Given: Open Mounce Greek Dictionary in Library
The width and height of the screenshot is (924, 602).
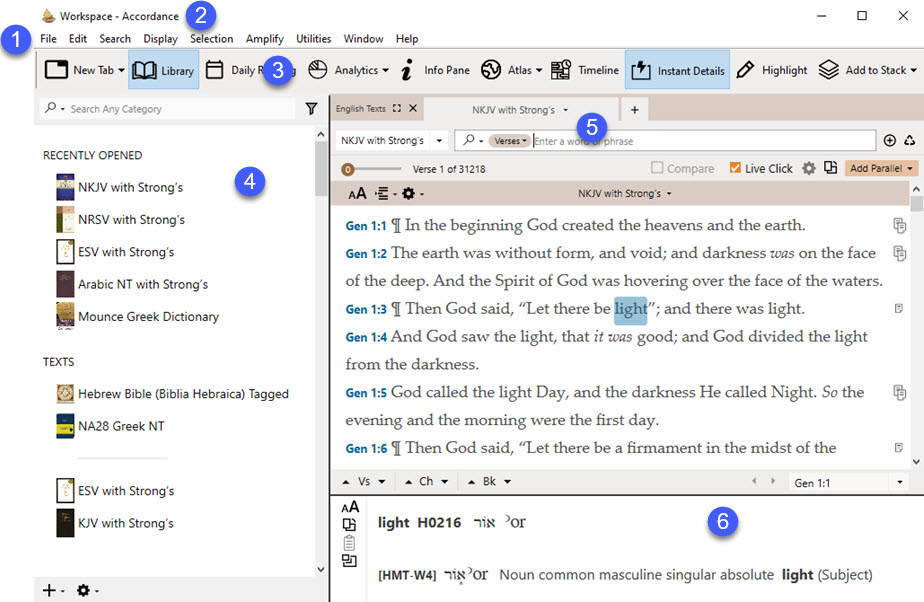Looking at the screenshot, I should pyautogui.click(x=148, y=317).
